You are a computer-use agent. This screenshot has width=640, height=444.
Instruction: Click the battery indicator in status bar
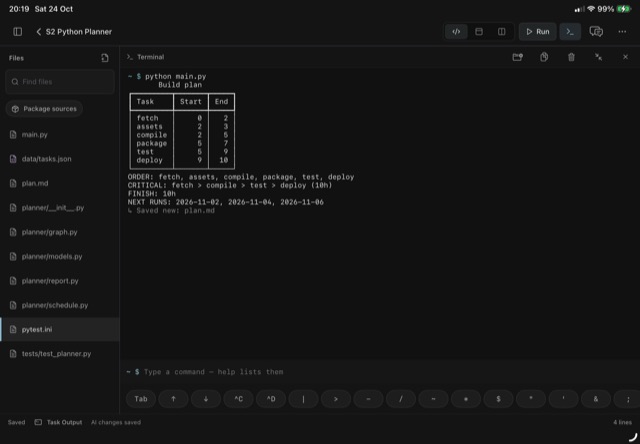click(624, 9)
